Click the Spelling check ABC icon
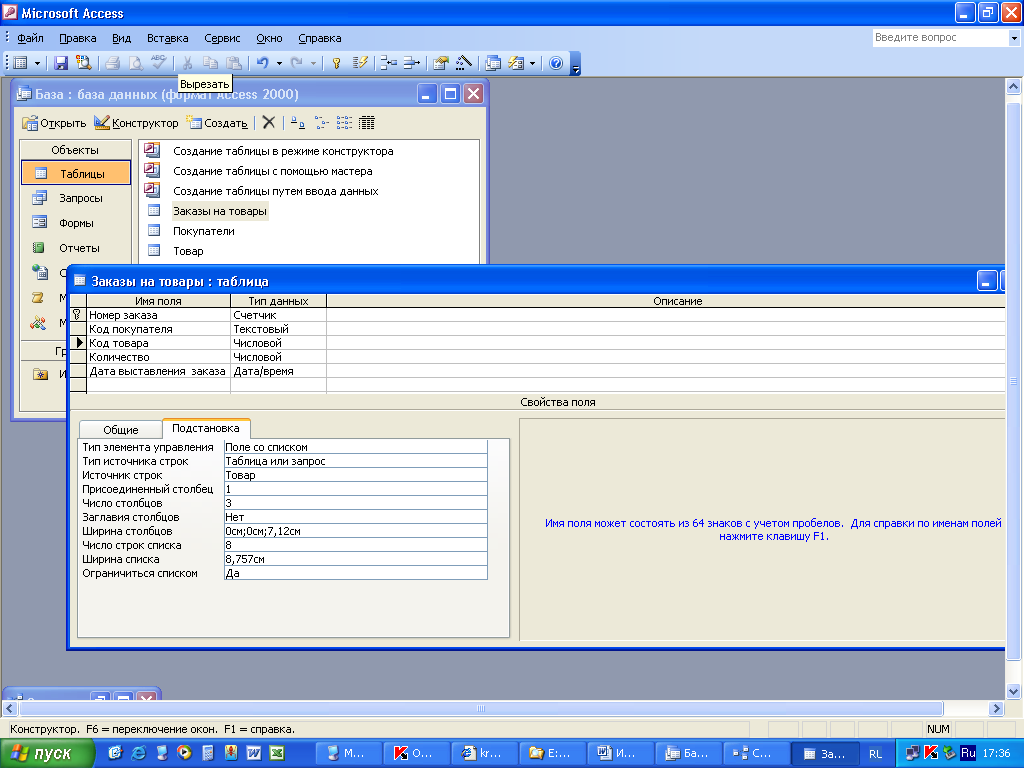Screen dimensions: 1024x768 tap(158, 63)
